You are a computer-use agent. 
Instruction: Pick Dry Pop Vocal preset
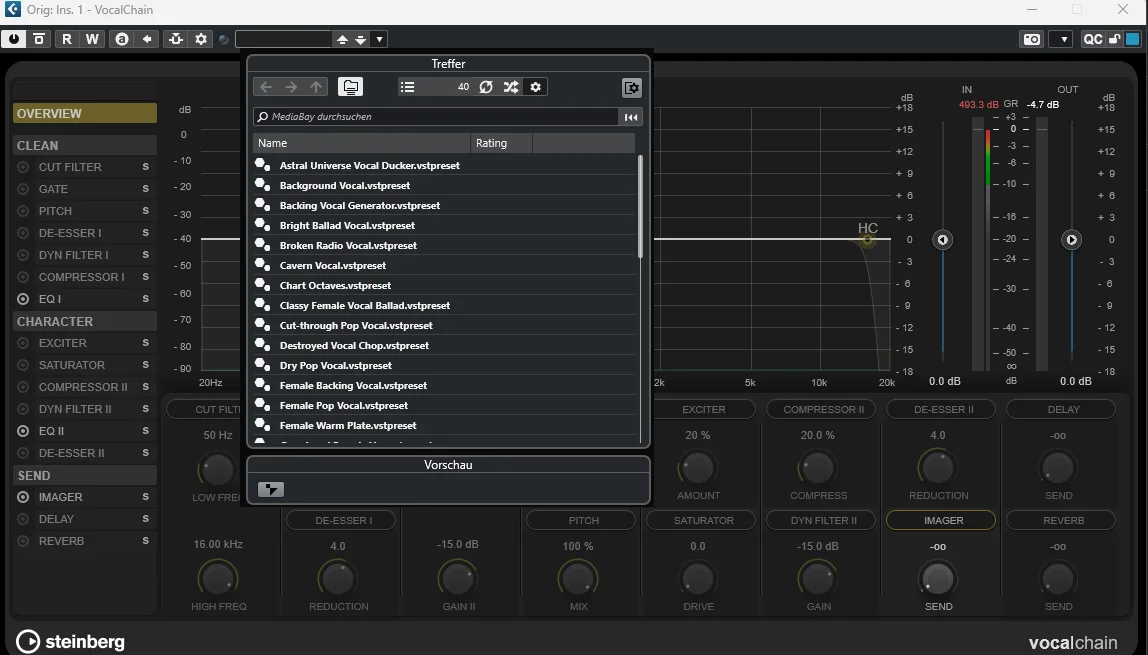point(444,365)
